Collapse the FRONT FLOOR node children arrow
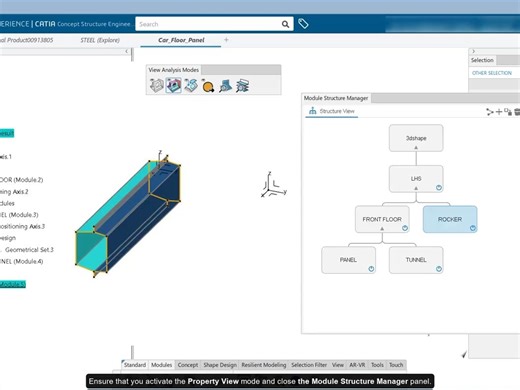The width and height of the screenshot is (520, 390). point(382,229)
